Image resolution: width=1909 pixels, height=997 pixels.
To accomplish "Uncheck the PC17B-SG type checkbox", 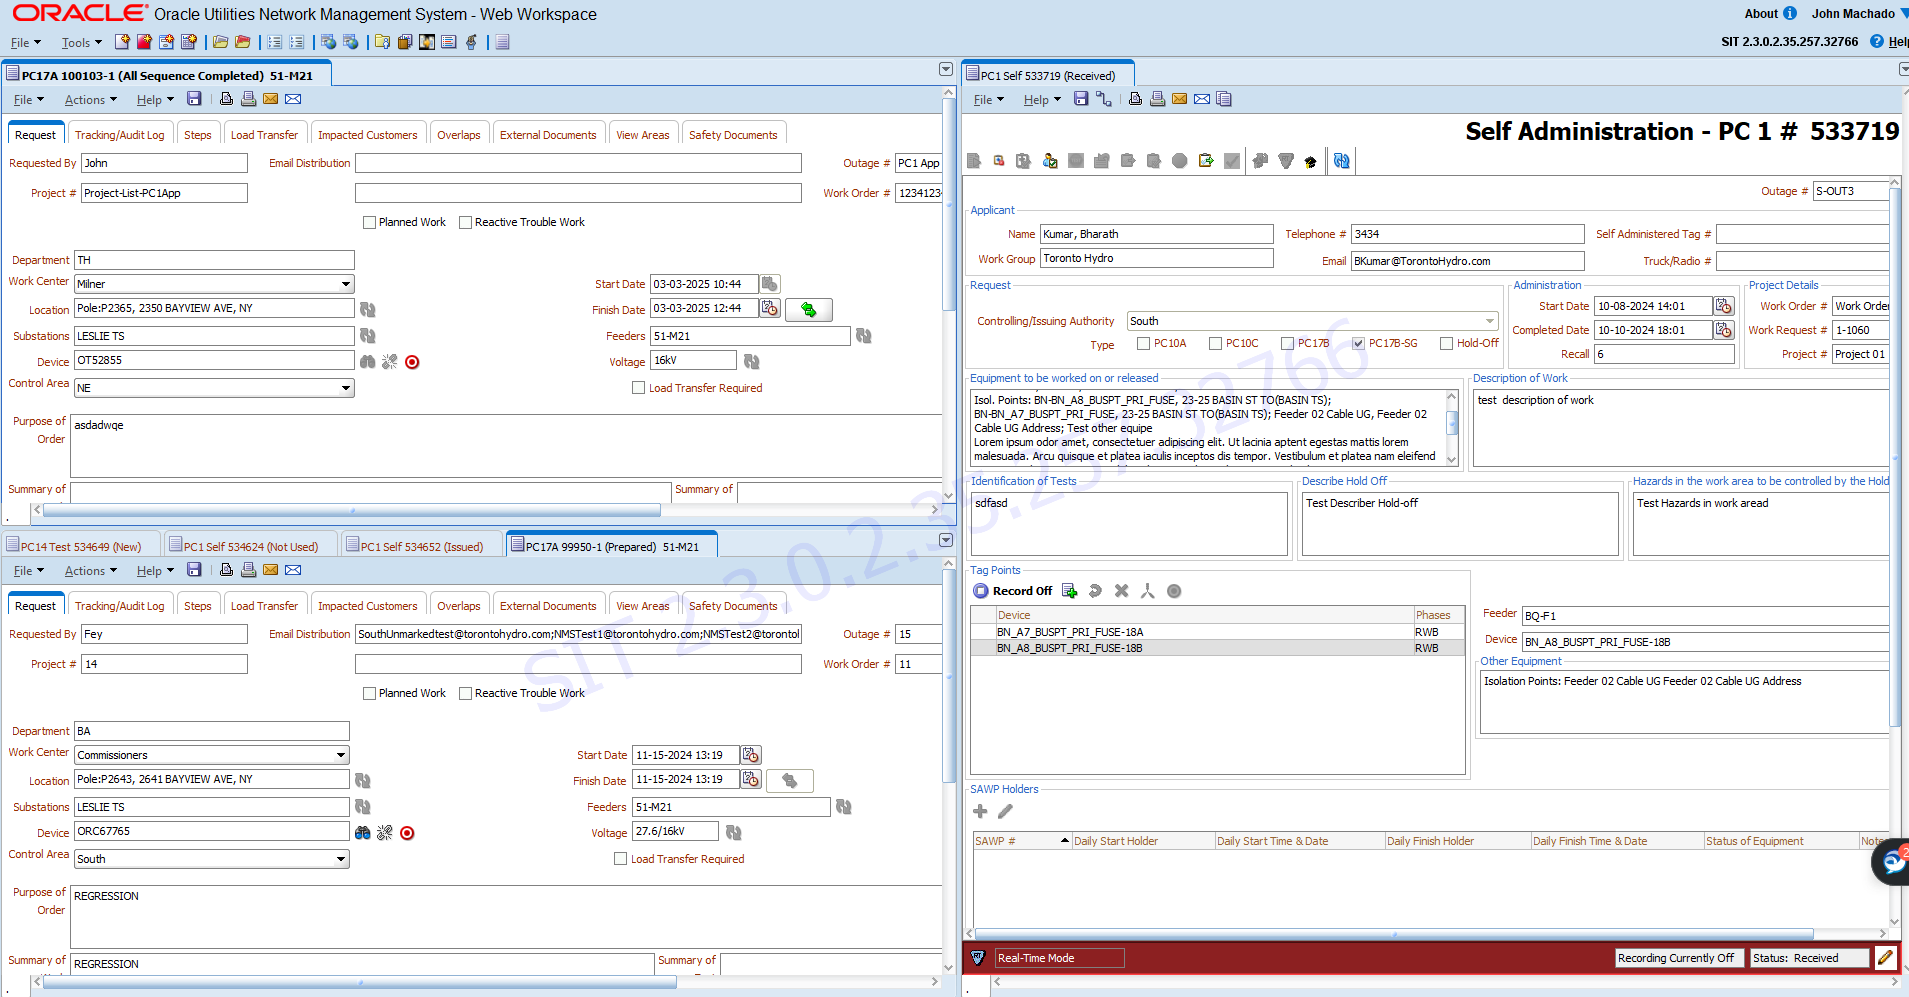I will [x=1357, y=343].
